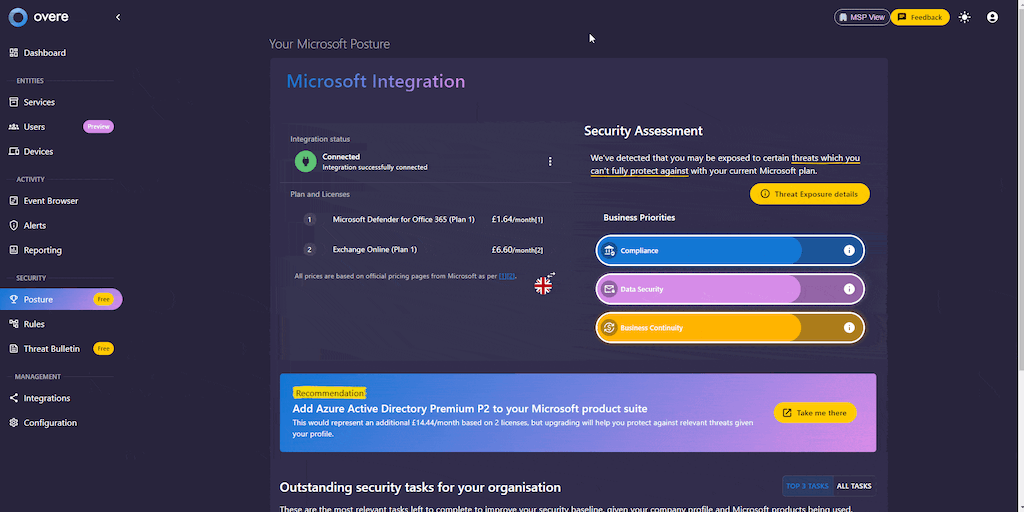Toggle light/dark theme sun icon
1024x512 pixels.
tap(964, 17)
